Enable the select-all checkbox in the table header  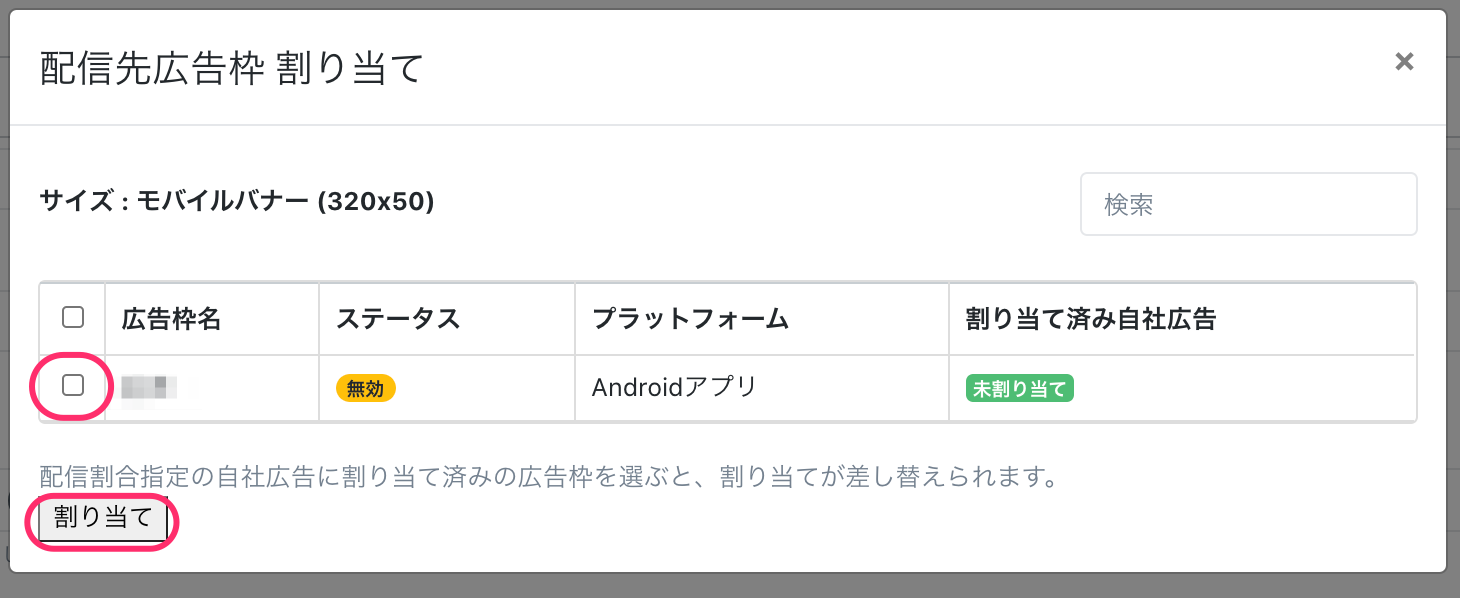pyautogui.click(x=71, y=317)
